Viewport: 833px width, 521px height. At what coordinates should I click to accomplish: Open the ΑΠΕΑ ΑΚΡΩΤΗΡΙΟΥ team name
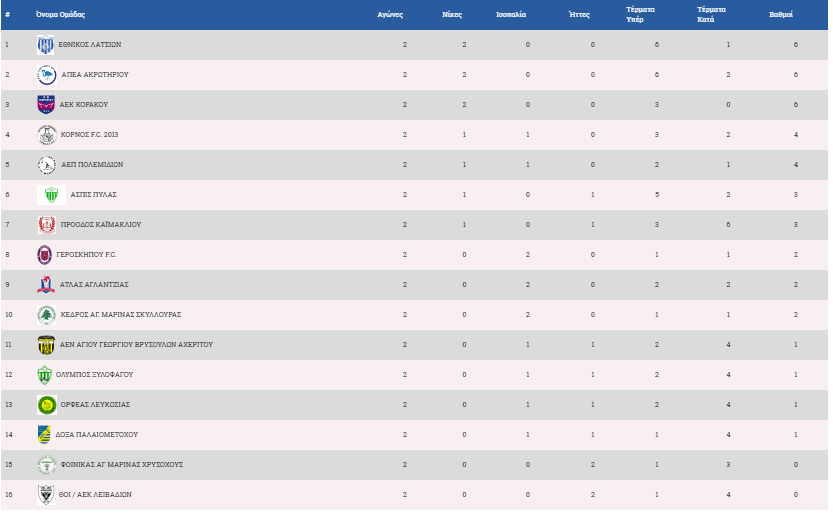(95, 74)
